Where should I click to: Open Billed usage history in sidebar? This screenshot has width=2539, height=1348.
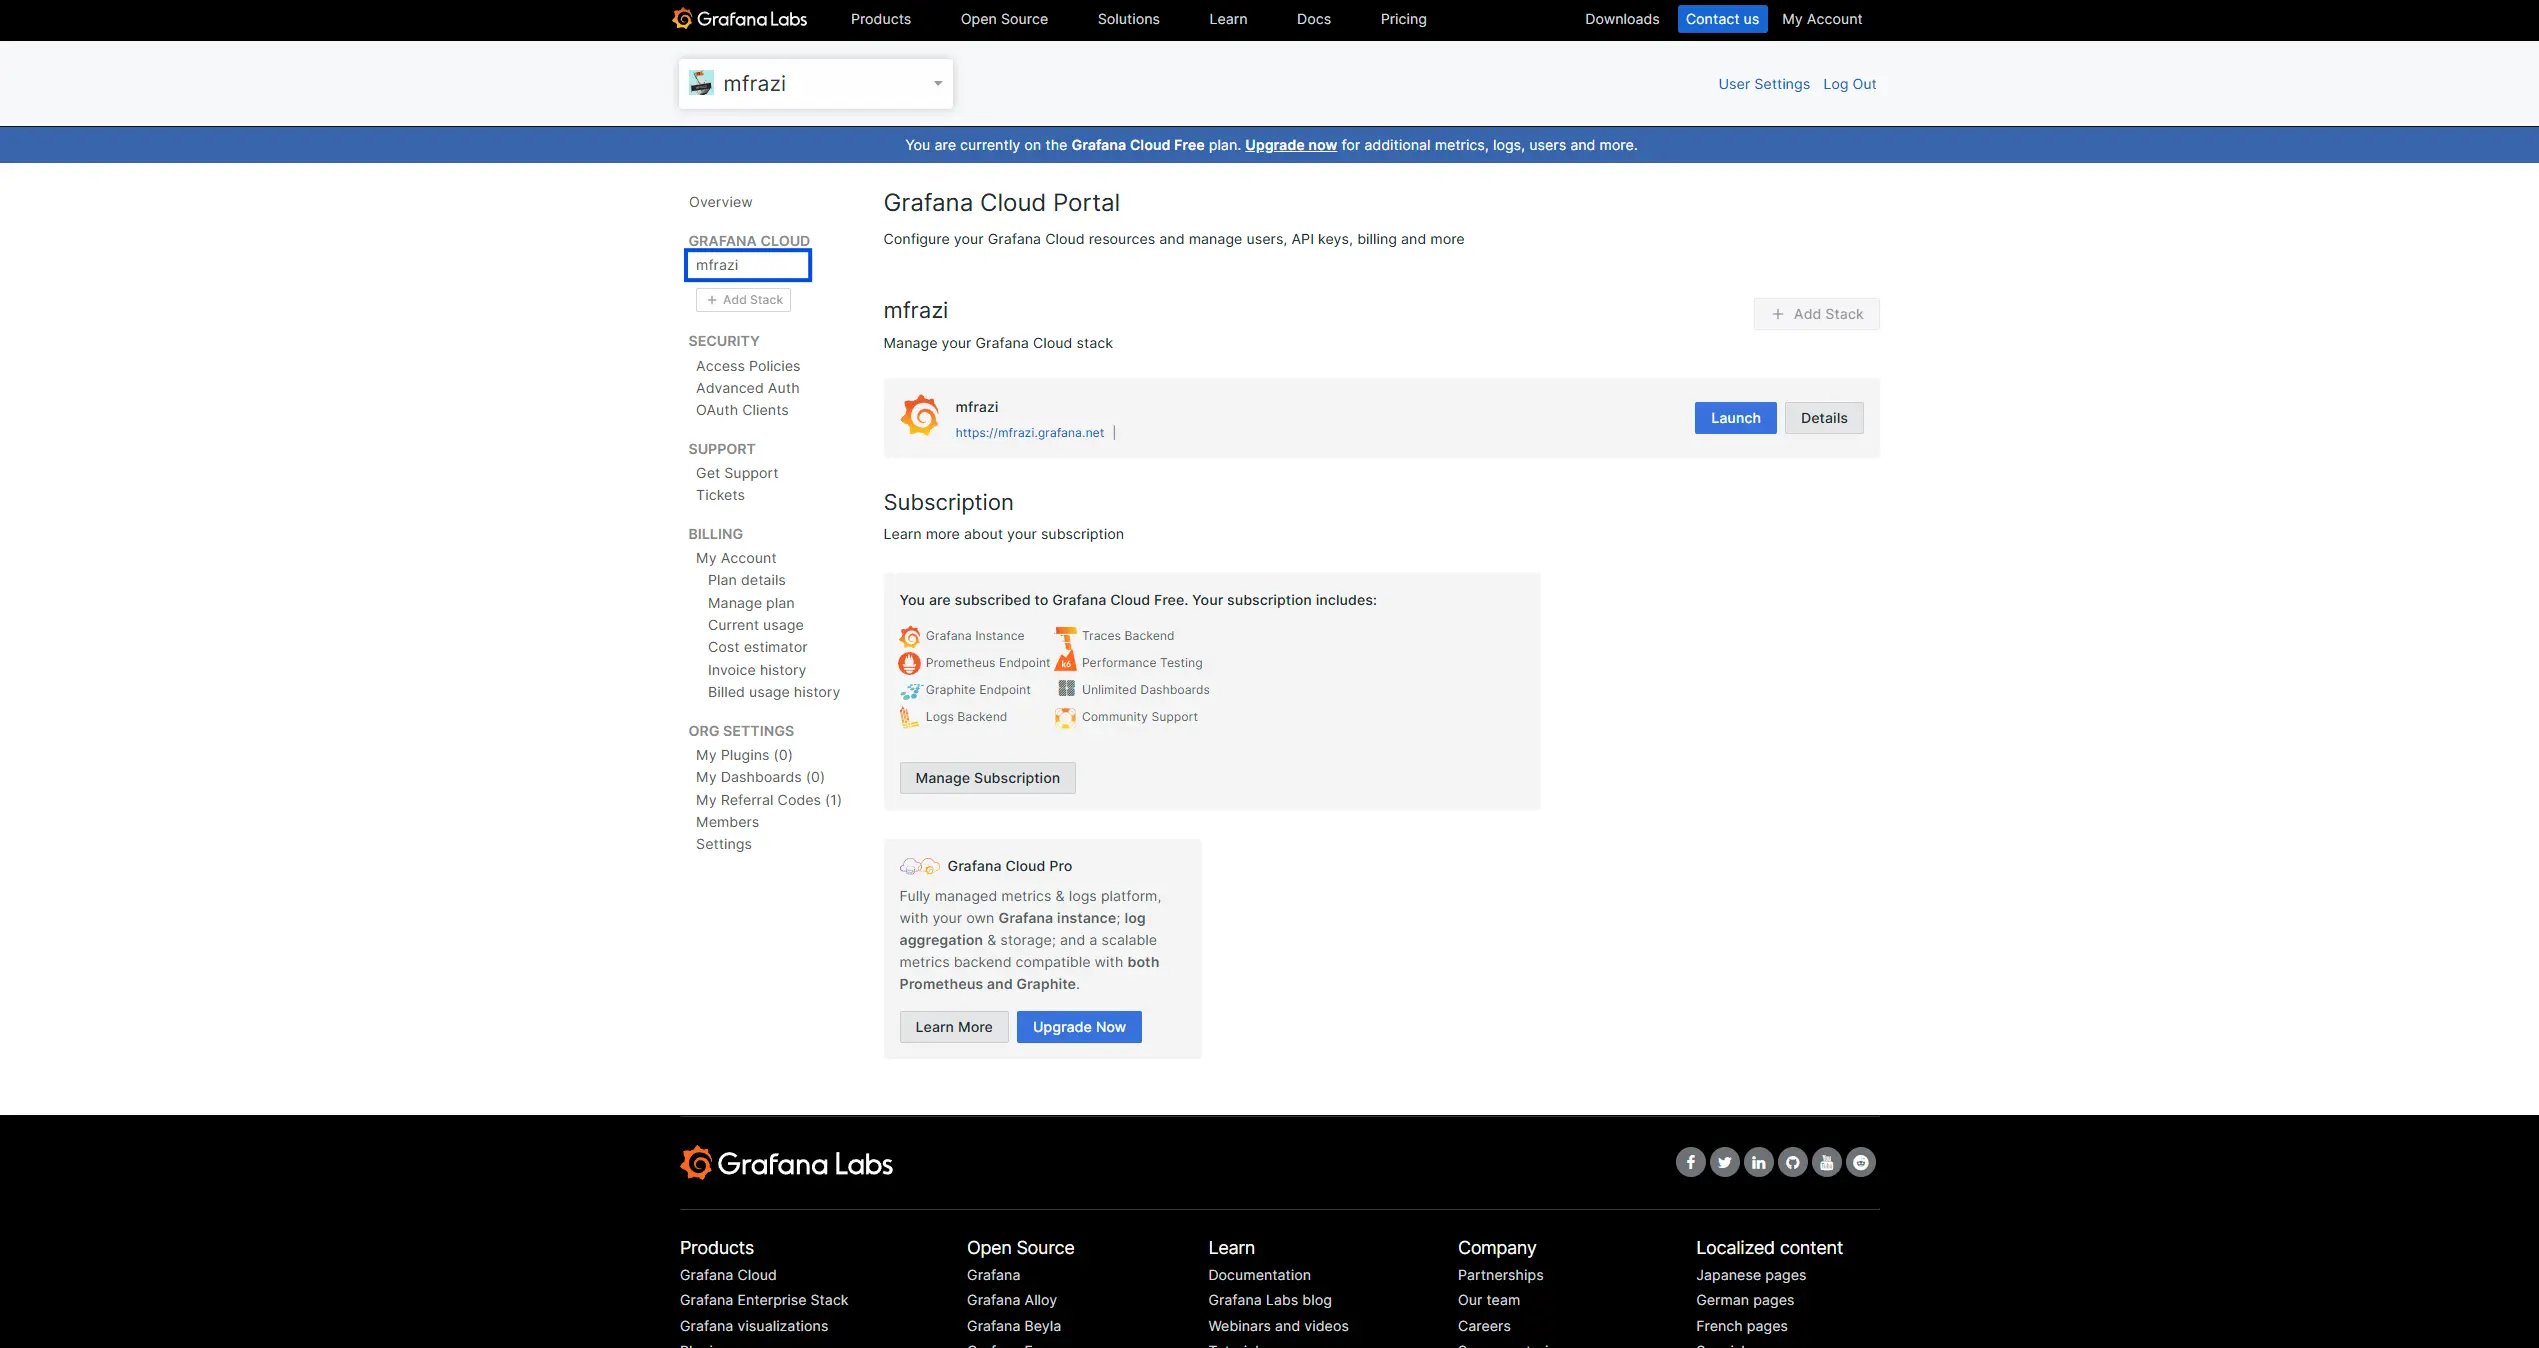pyautogui.click(x=773, y=692)
